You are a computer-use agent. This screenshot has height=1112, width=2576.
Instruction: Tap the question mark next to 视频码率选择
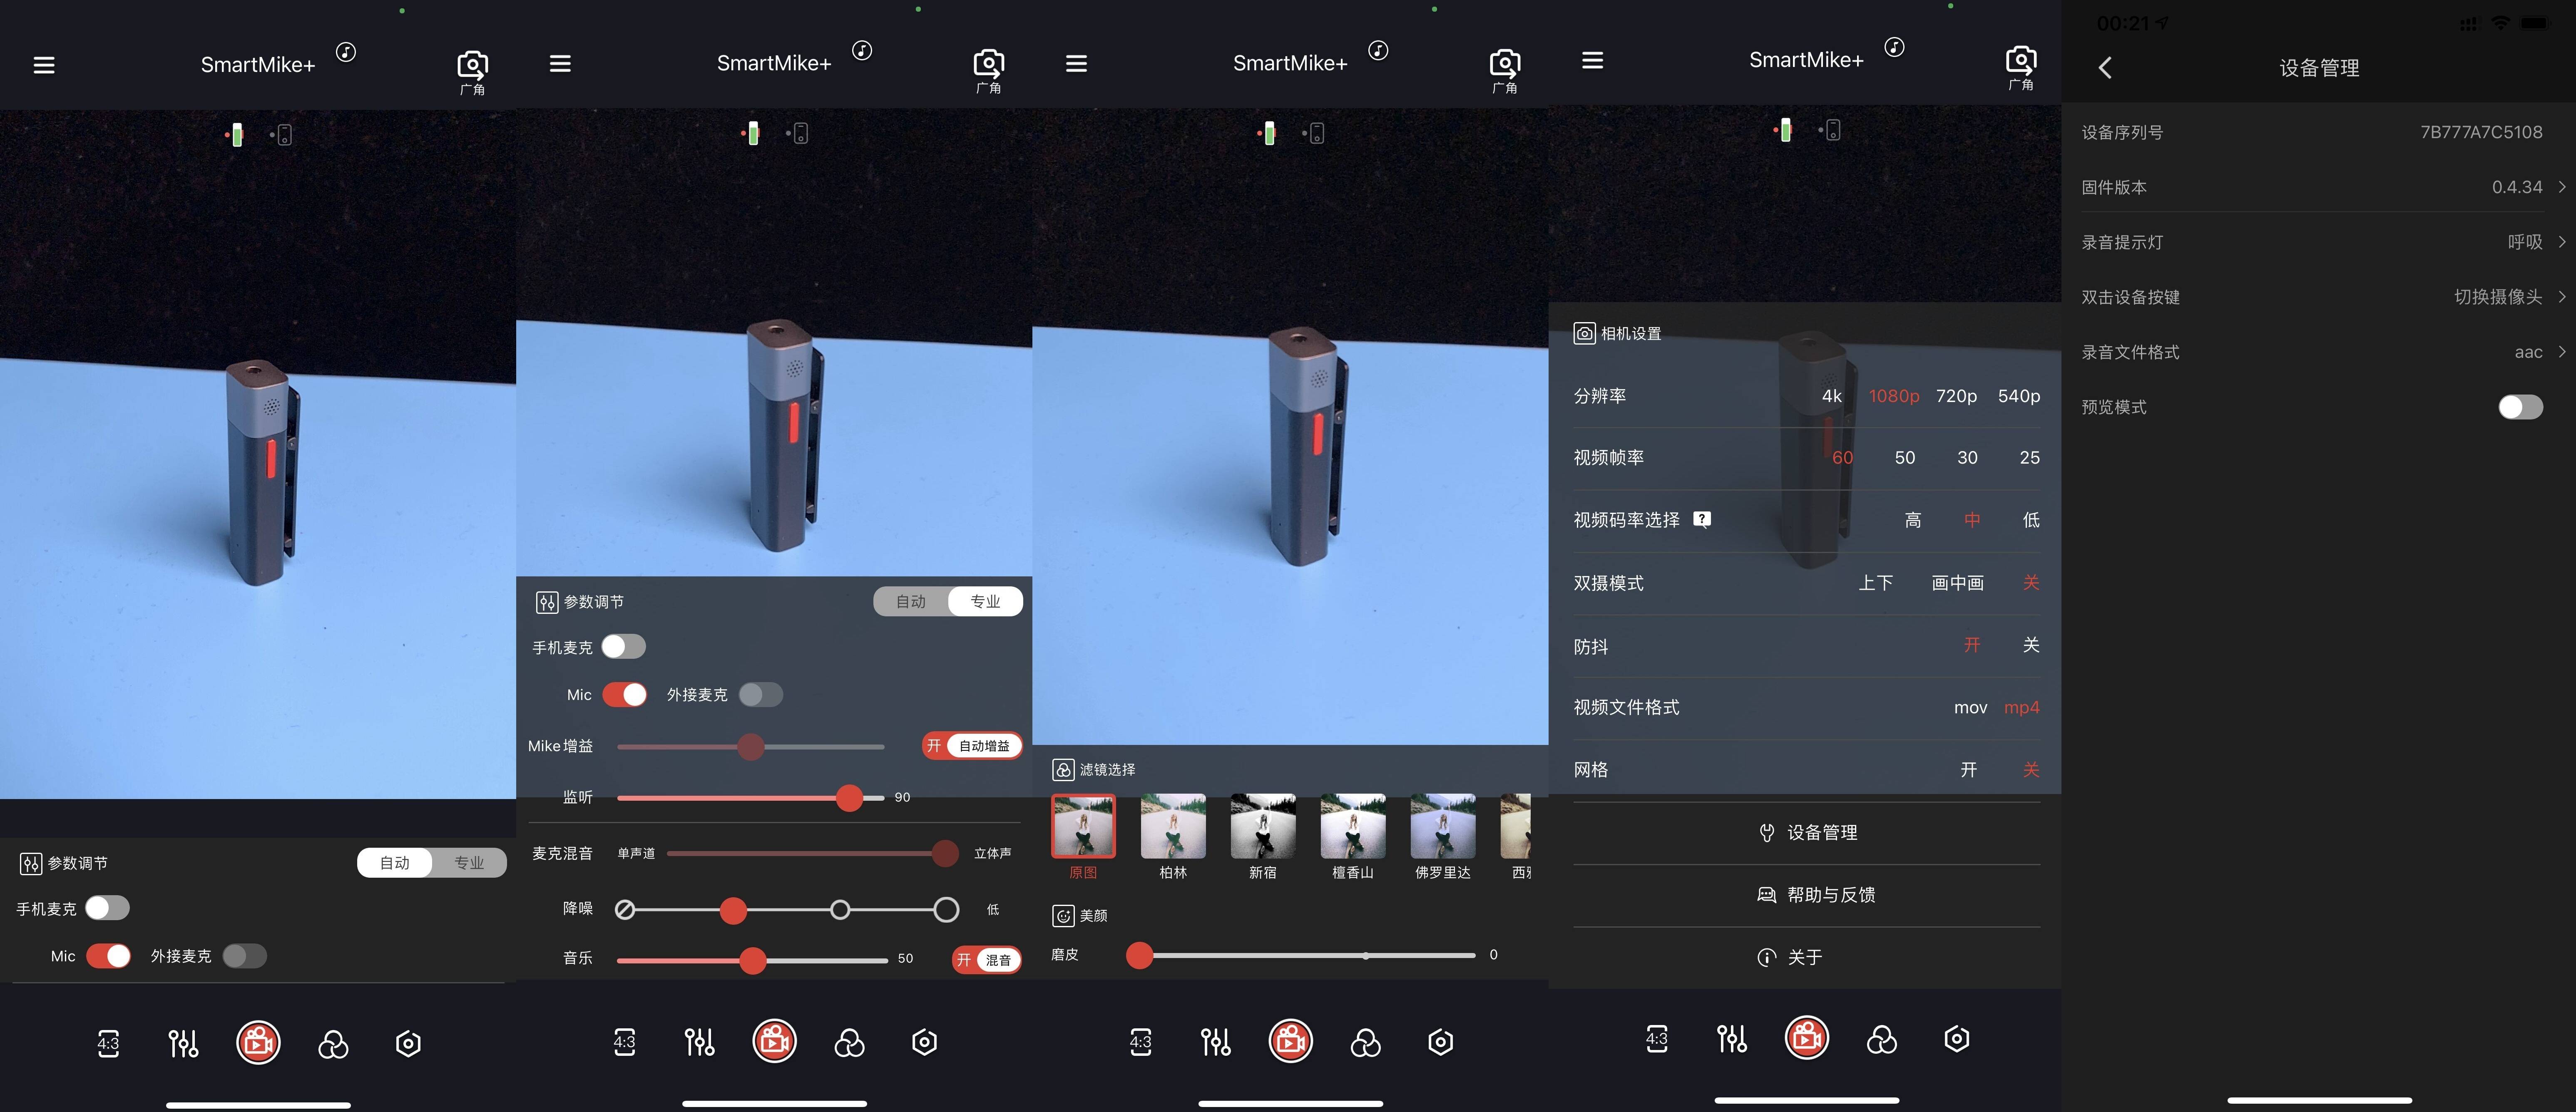(1702, 519)
